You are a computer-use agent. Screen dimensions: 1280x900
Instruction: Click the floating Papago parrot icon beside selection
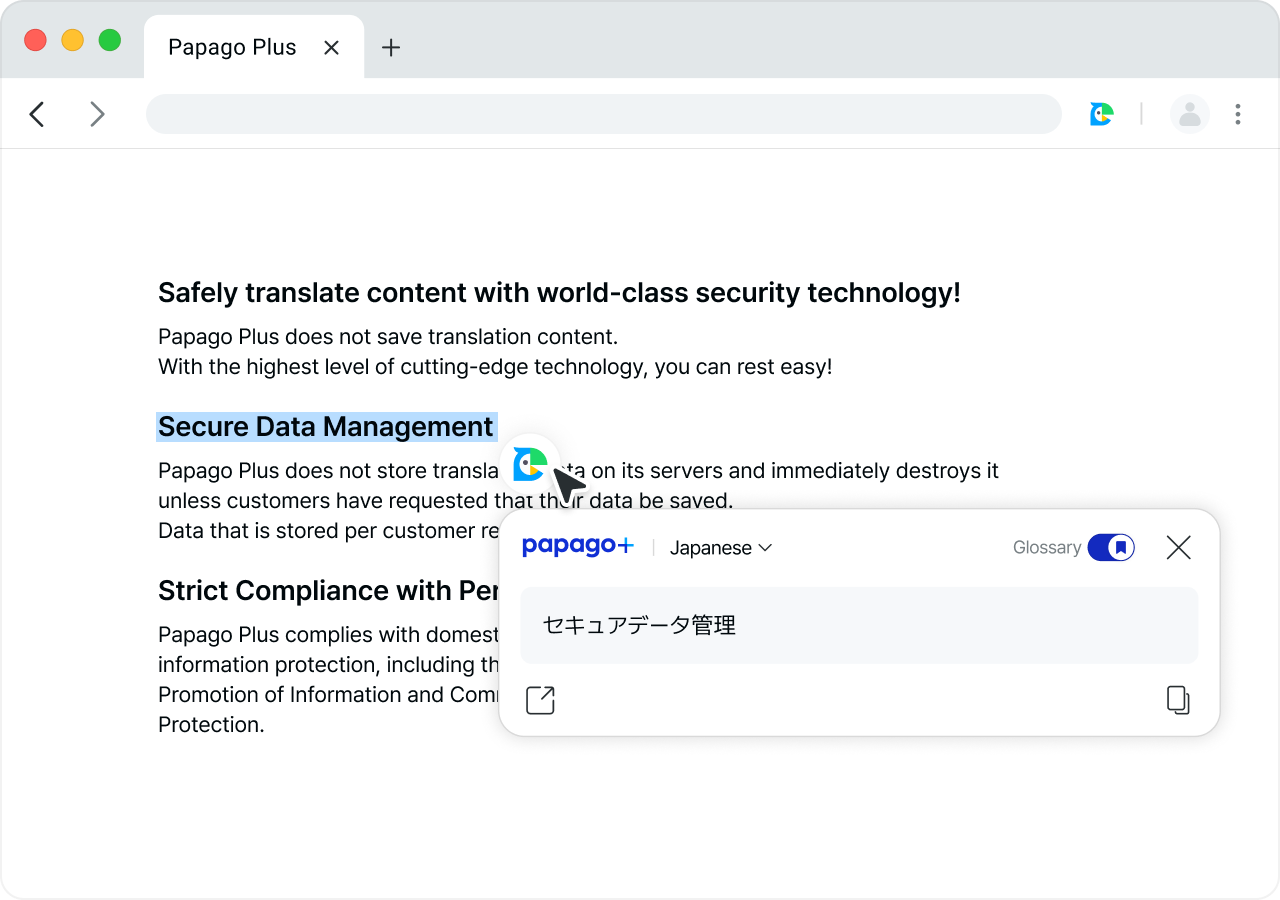(x=529, y=463)
